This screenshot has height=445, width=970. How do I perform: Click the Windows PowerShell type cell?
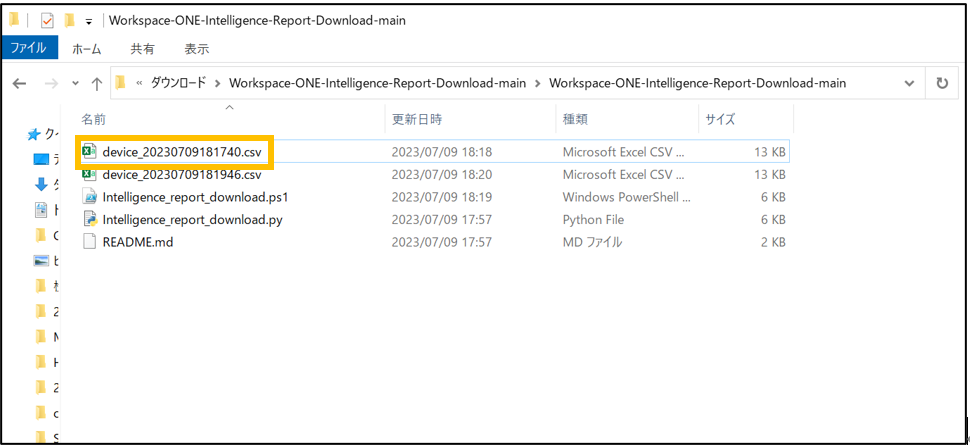[x=627, y=197]
